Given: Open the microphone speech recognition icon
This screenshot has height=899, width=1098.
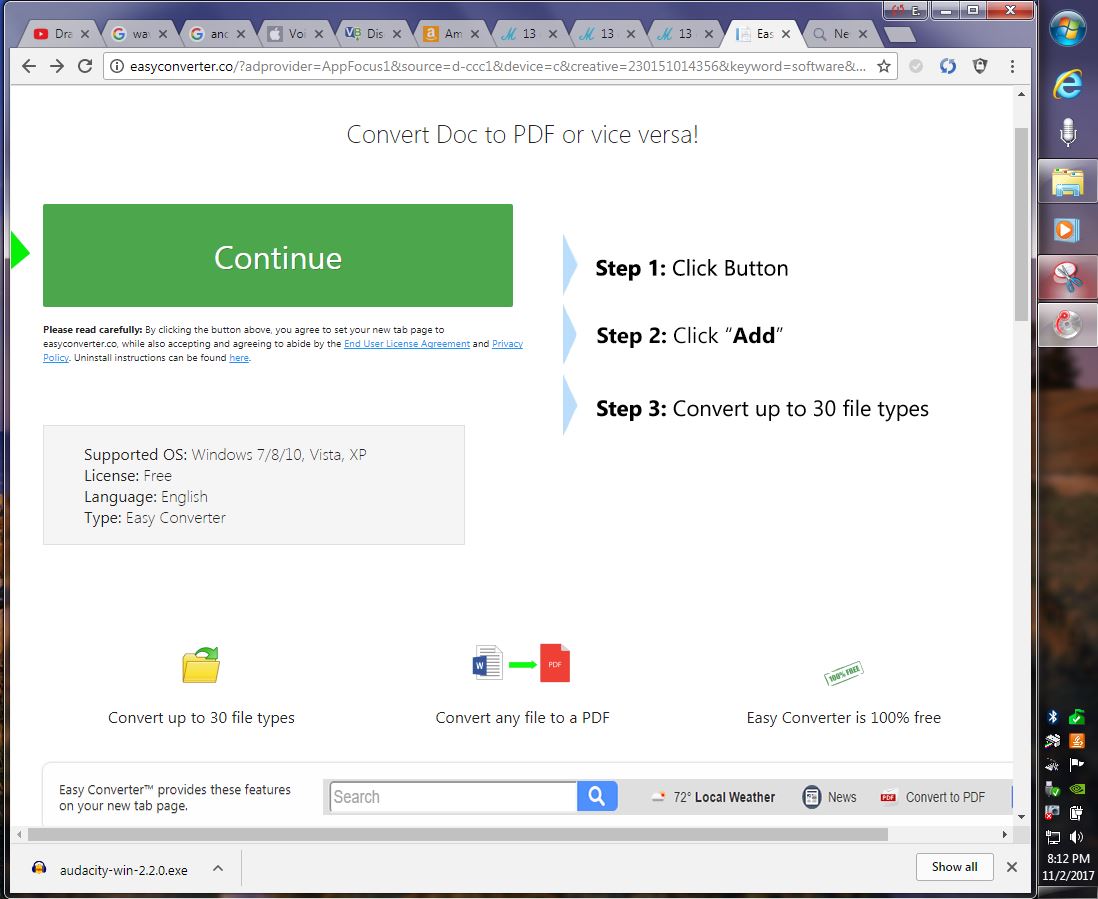Looking at the screenshot, I should 1067,132.
